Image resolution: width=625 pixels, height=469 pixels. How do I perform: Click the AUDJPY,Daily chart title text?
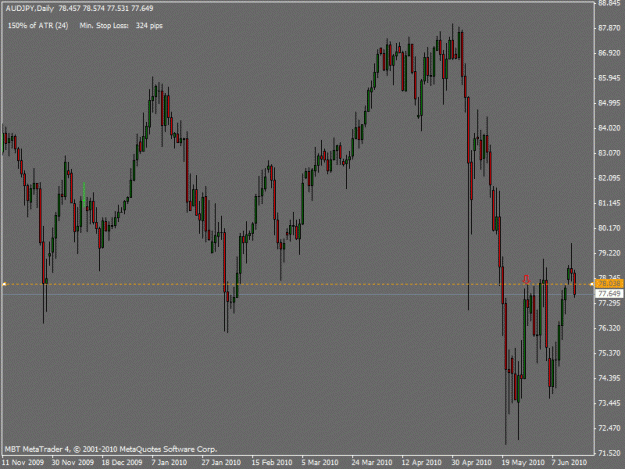point(30,8)
